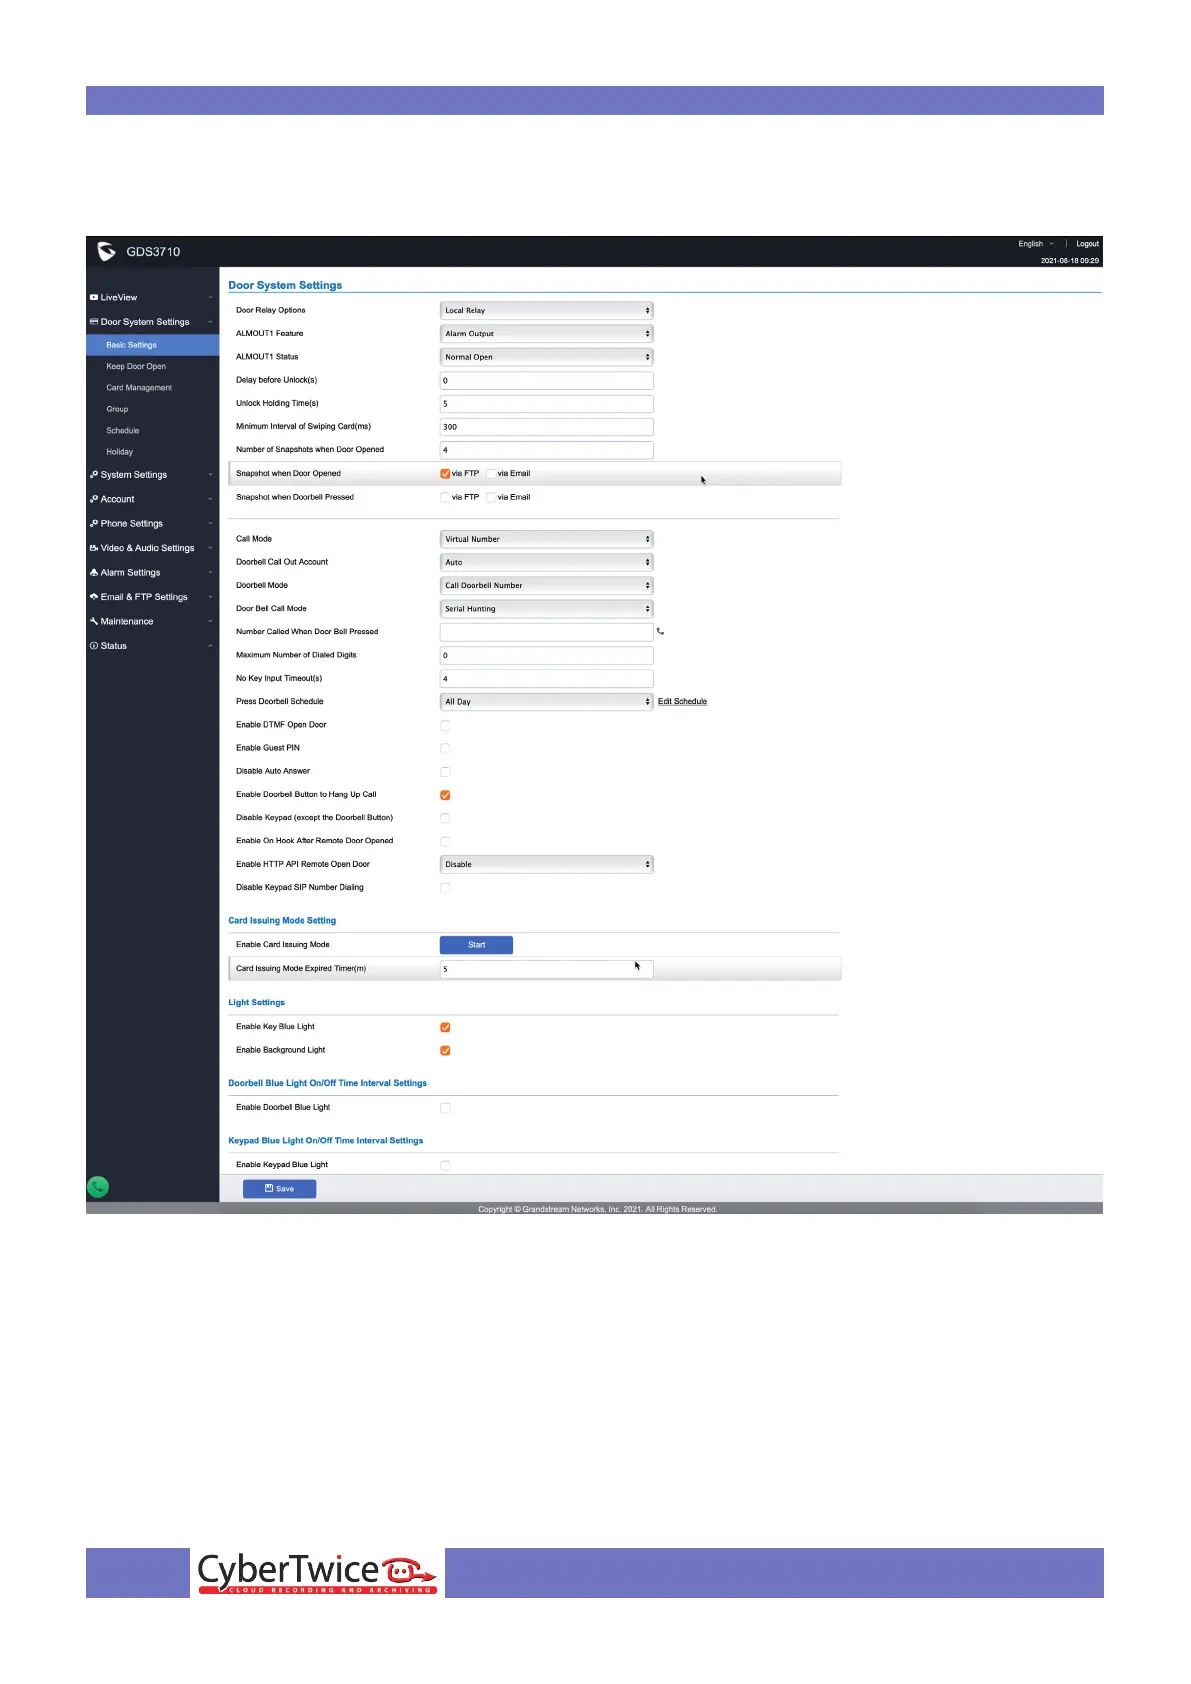Open the Door Relay Options dropdown

pos(546,310)
